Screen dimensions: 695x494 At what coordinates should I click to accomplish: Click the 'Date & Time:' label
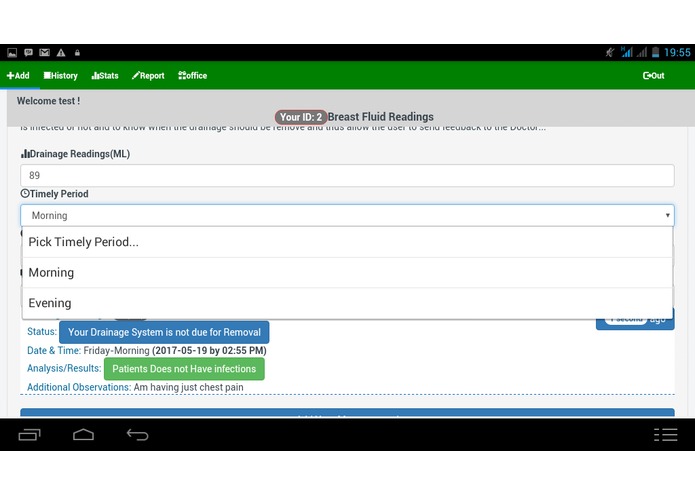tap(54, 350)
